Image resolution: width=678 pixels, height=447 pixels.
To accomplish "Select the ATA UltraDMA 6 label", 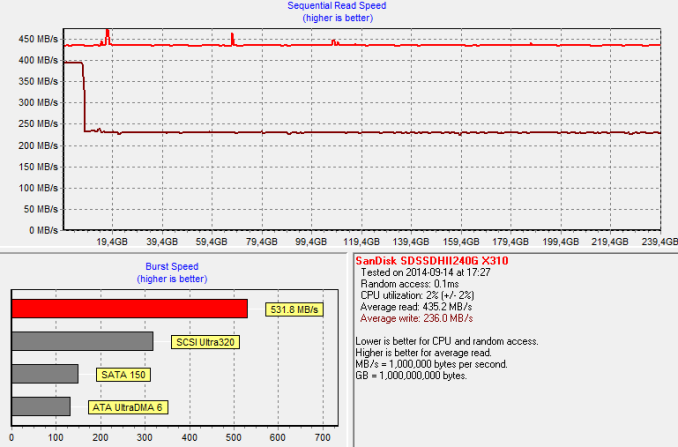I will tap(128, 407).
